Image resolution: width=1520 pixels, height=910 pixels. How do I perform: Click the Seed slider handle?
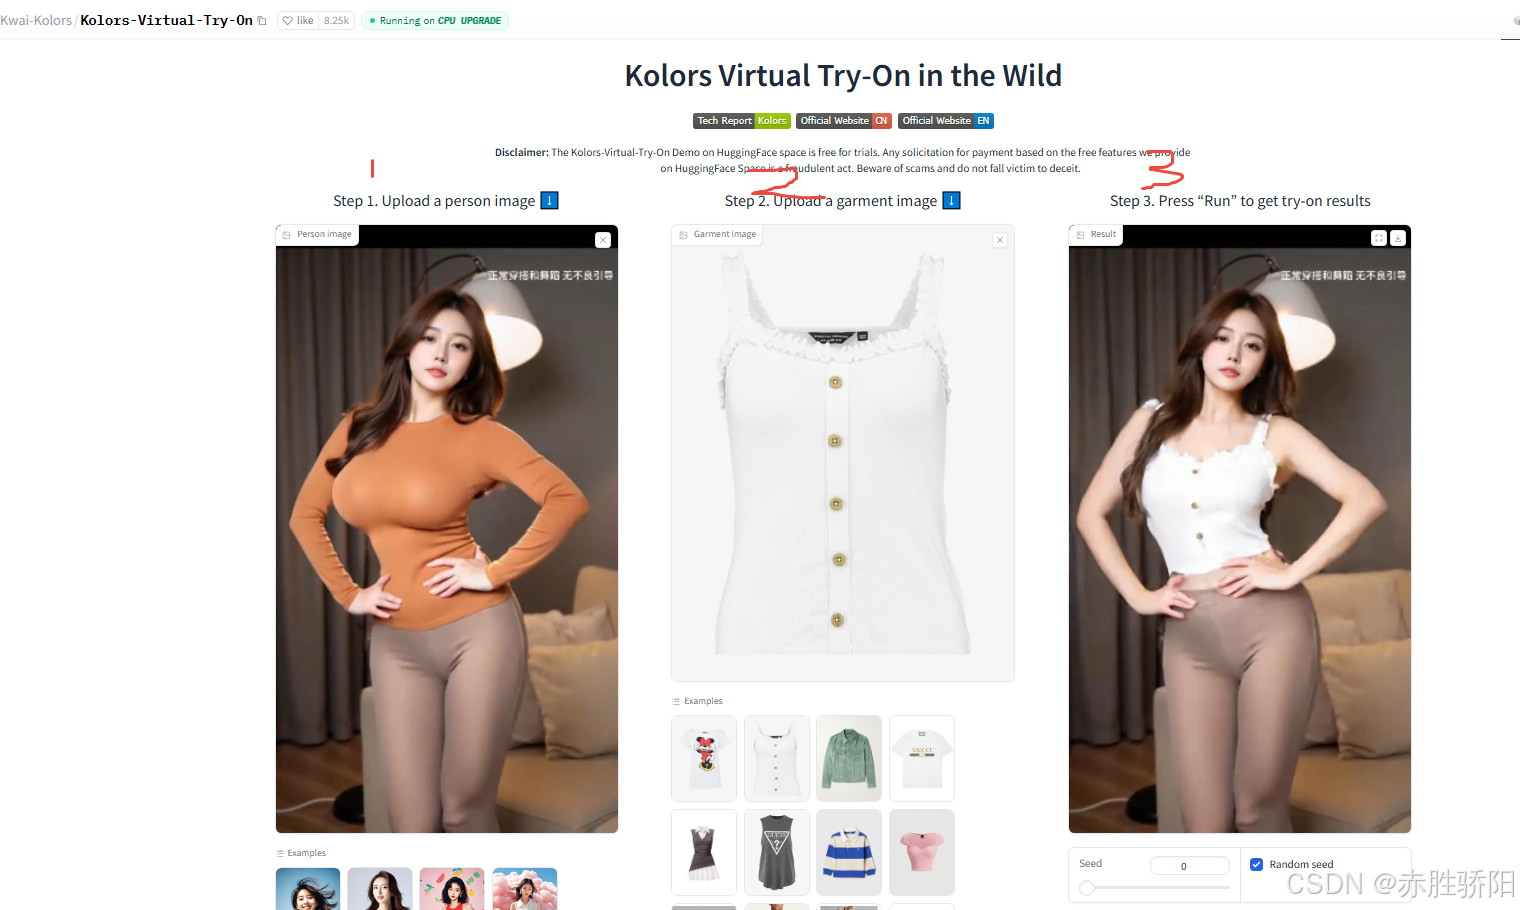pyautogui.click(x=1087, y=888)
